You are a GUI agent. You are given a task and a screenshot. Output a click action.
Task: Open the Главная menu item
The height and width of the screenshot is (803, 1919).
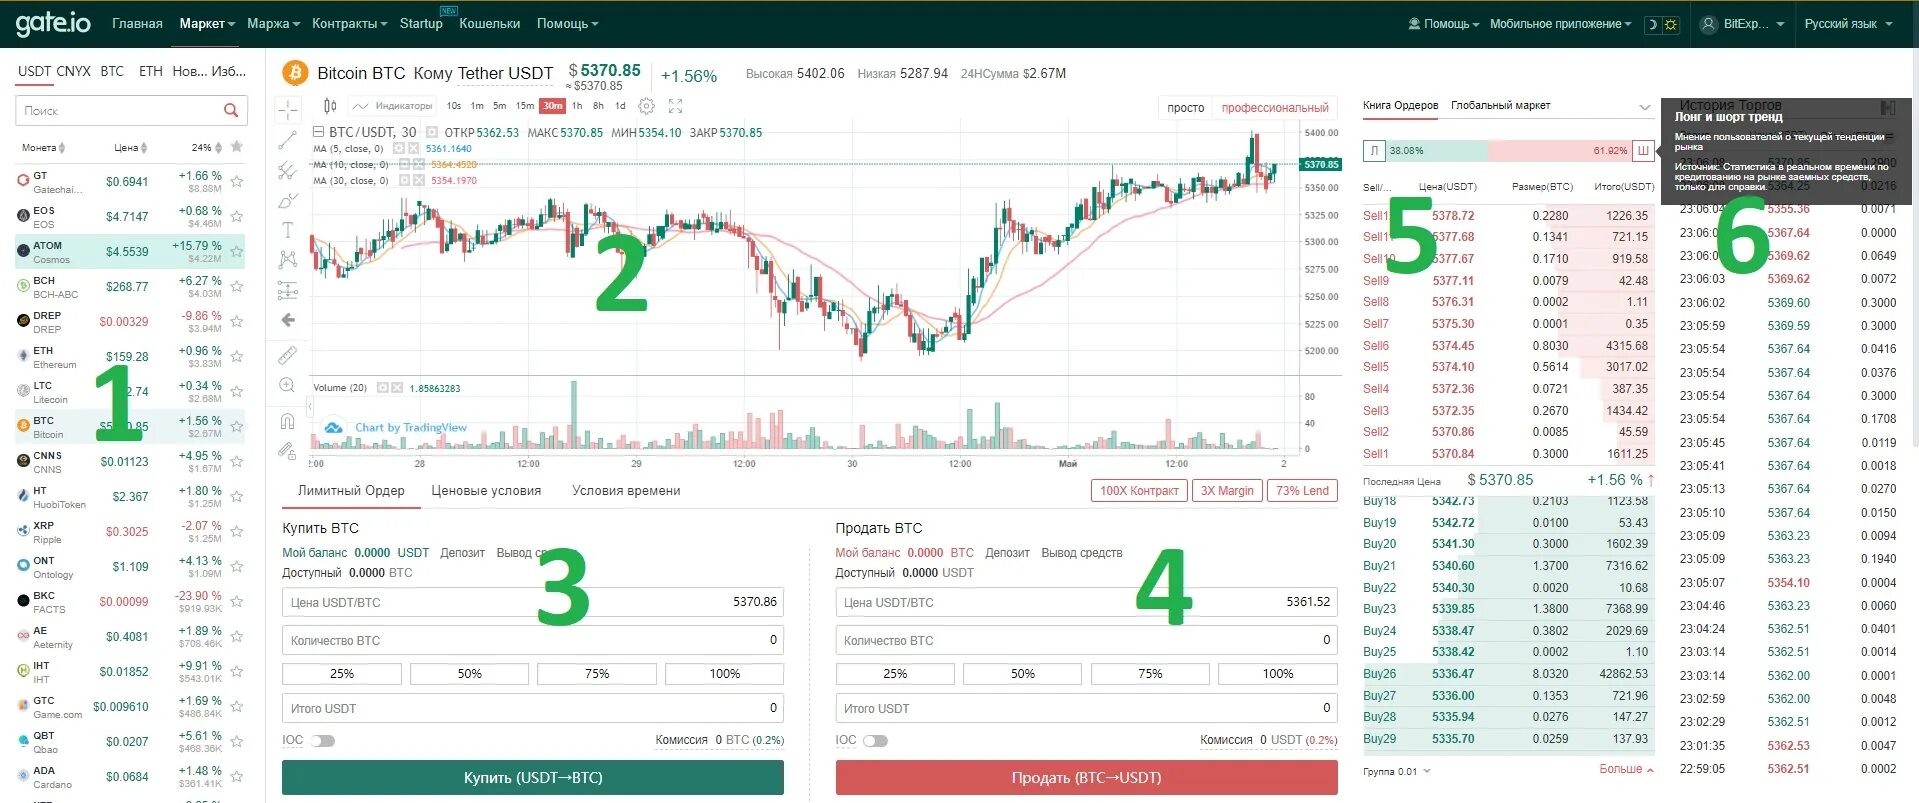pyautogui.click(x=137, y=24)
